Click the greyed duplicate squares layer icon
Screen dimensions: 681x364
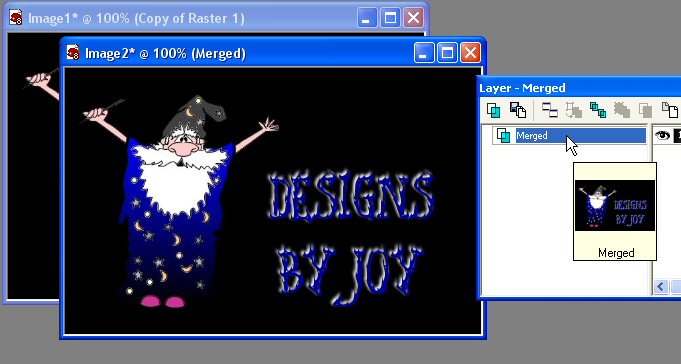[645, 110]
